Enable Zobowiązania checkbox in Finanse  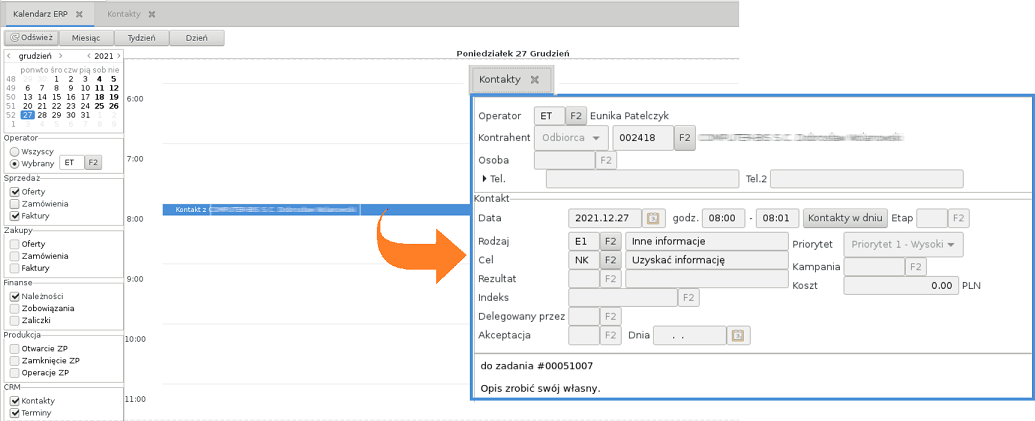(15, 308)
